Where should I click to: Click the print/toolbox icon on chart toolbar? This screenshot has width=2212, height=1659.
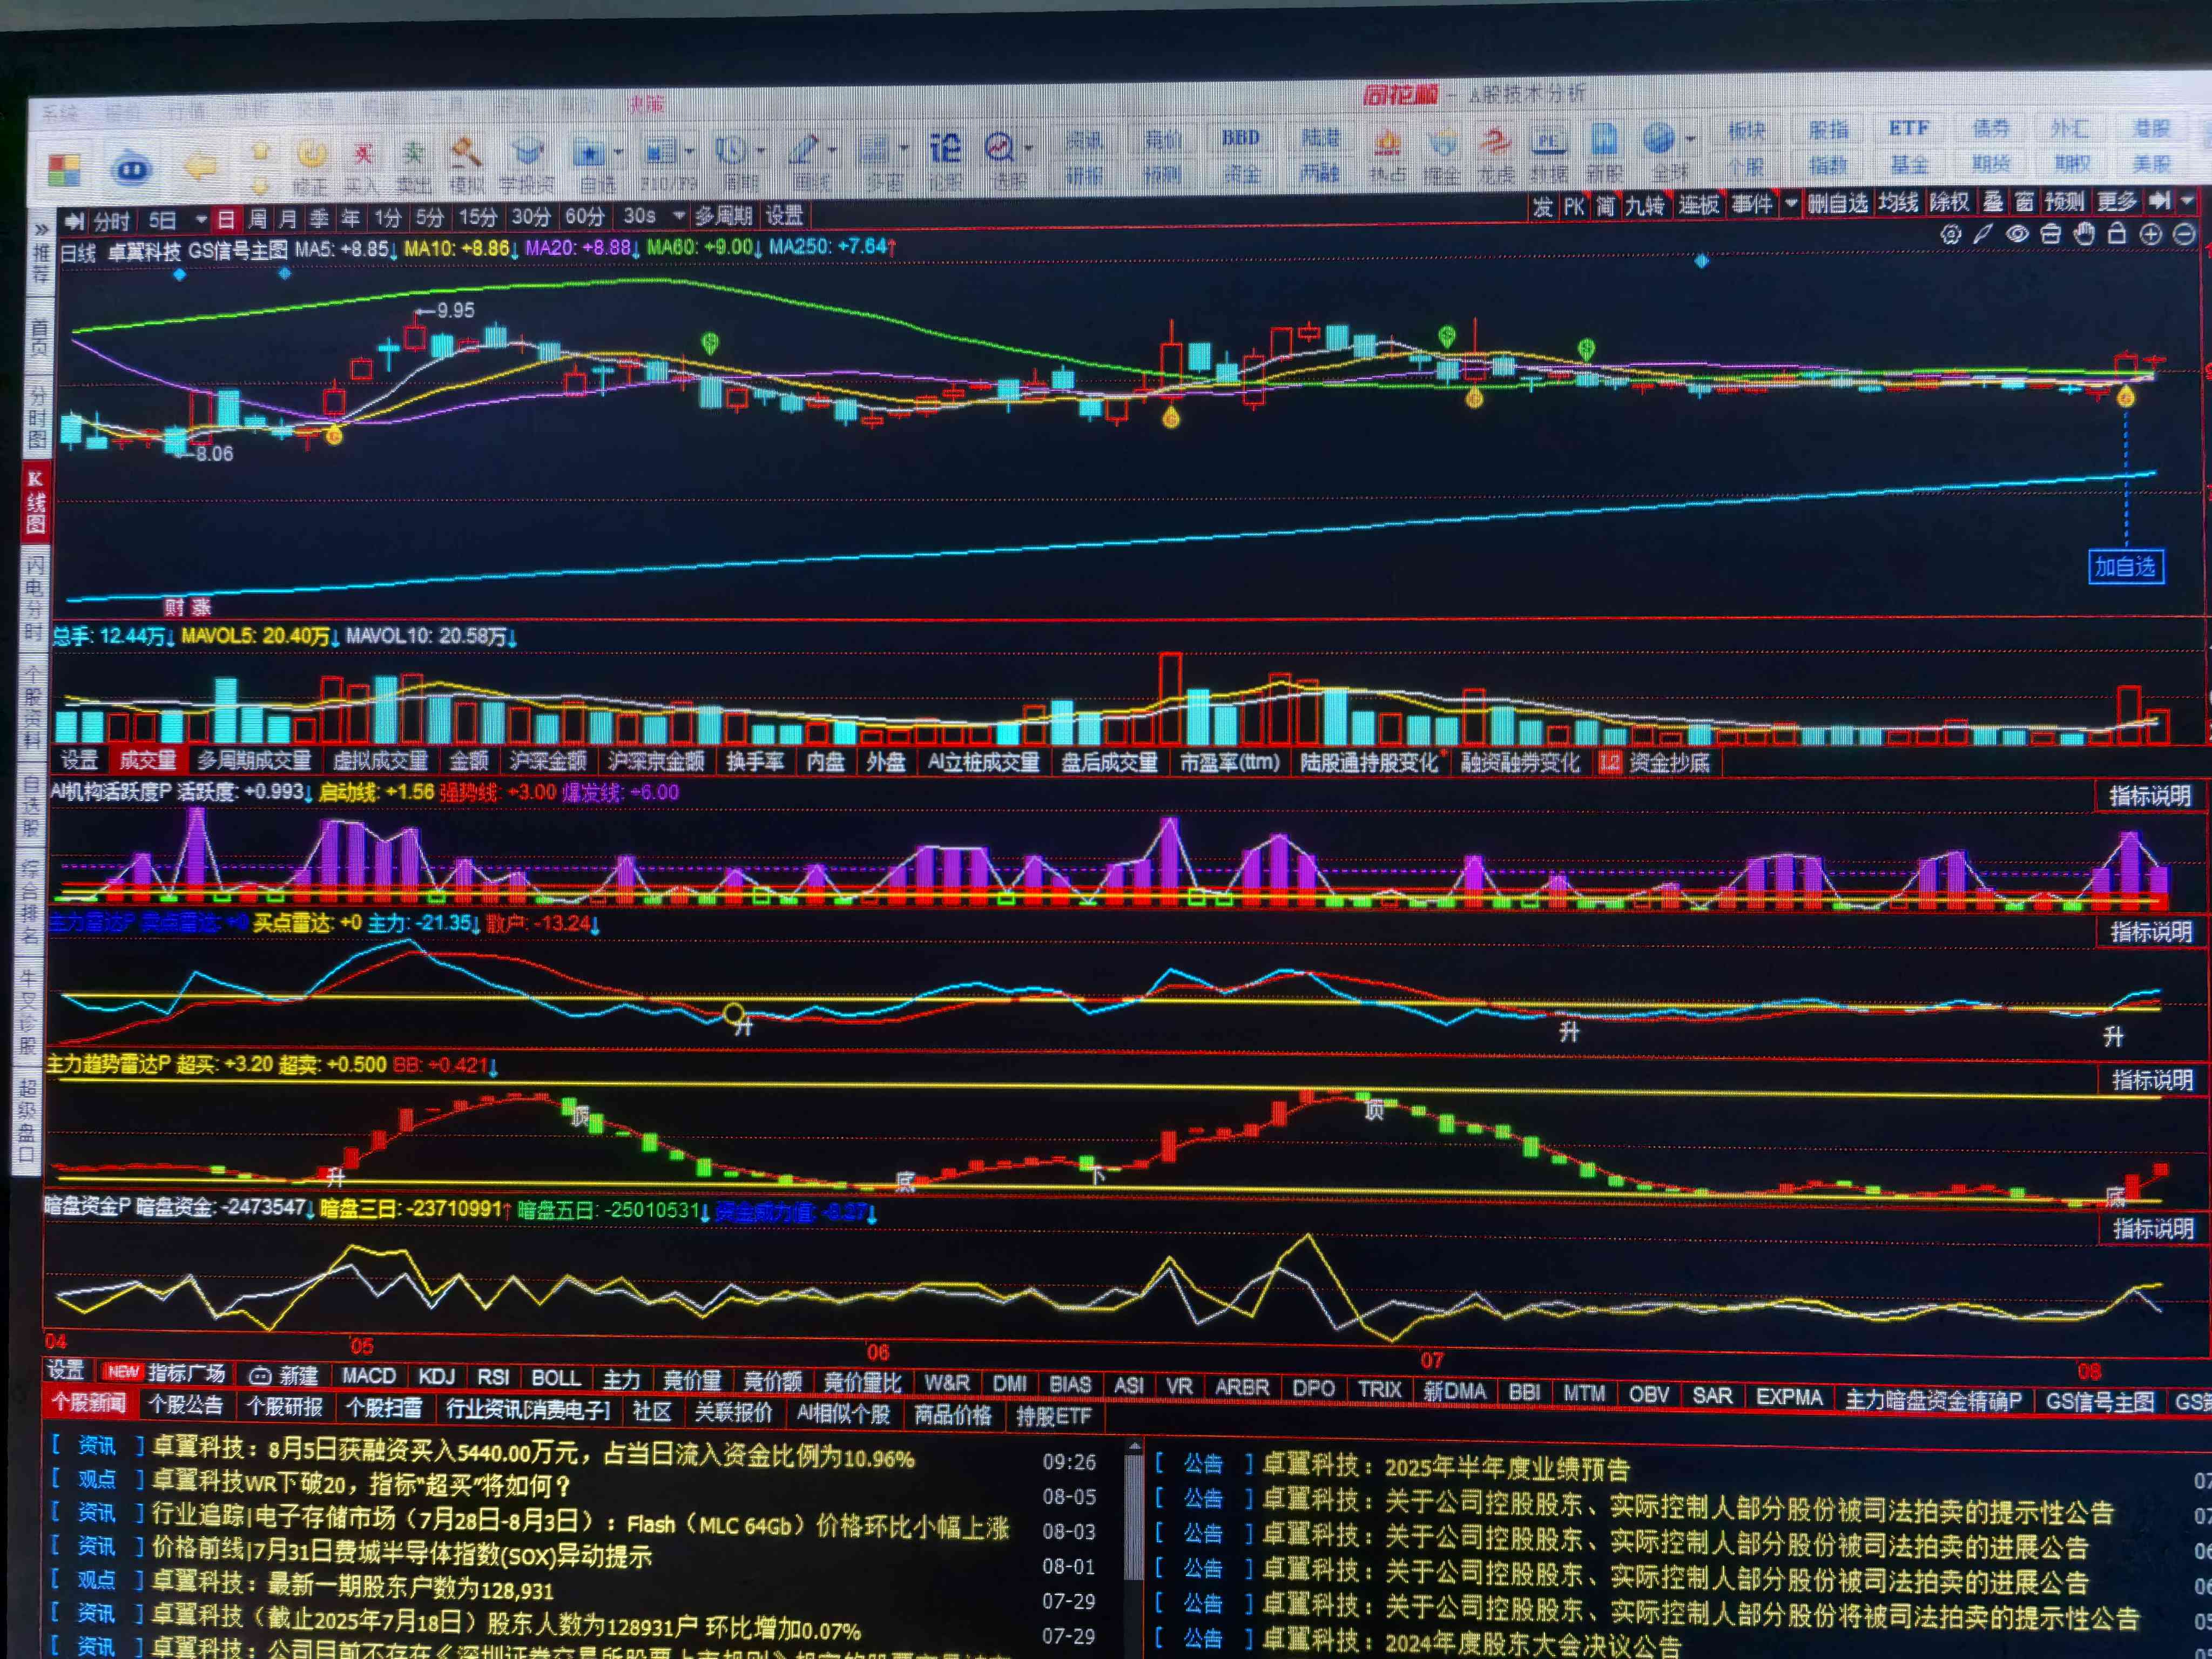tap(2050, 234)
